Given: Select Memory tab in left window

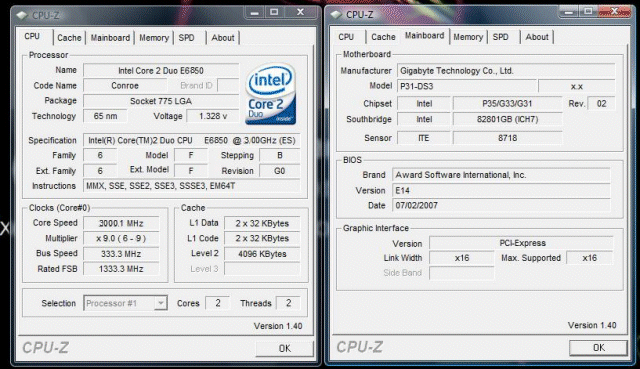Looking at the screenshot, I should (154, 38).
